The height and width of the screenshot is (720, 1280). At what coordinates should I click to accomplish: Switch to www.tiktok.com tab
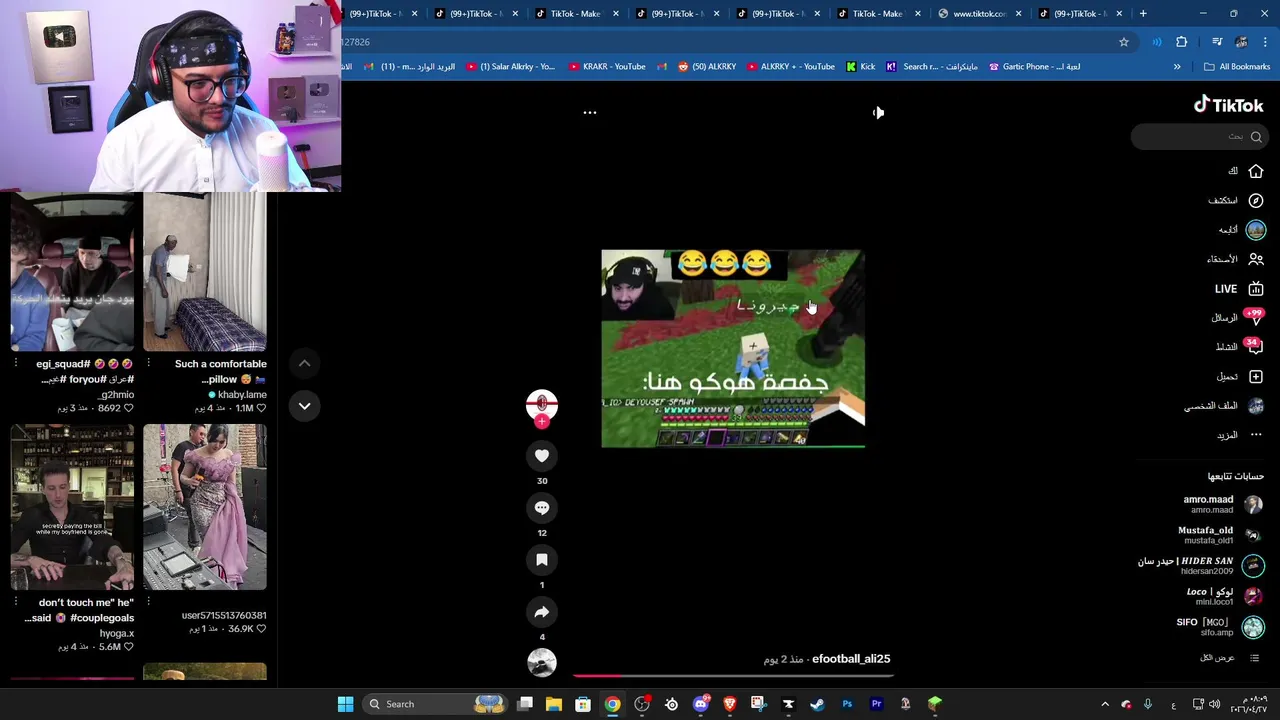[x=979, y=13]
